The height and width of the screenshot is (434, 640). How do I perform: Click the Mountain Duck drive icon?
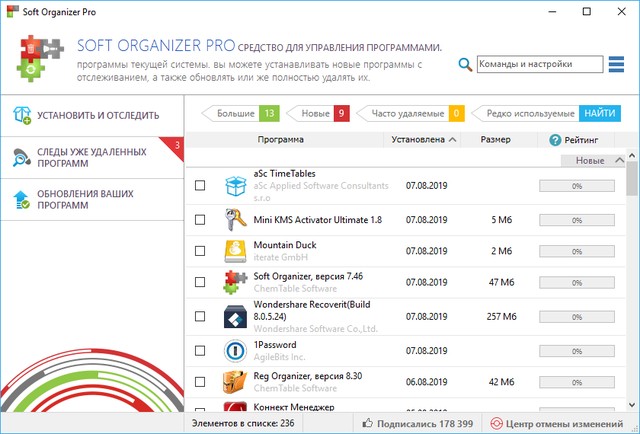(x=236, y=251)
